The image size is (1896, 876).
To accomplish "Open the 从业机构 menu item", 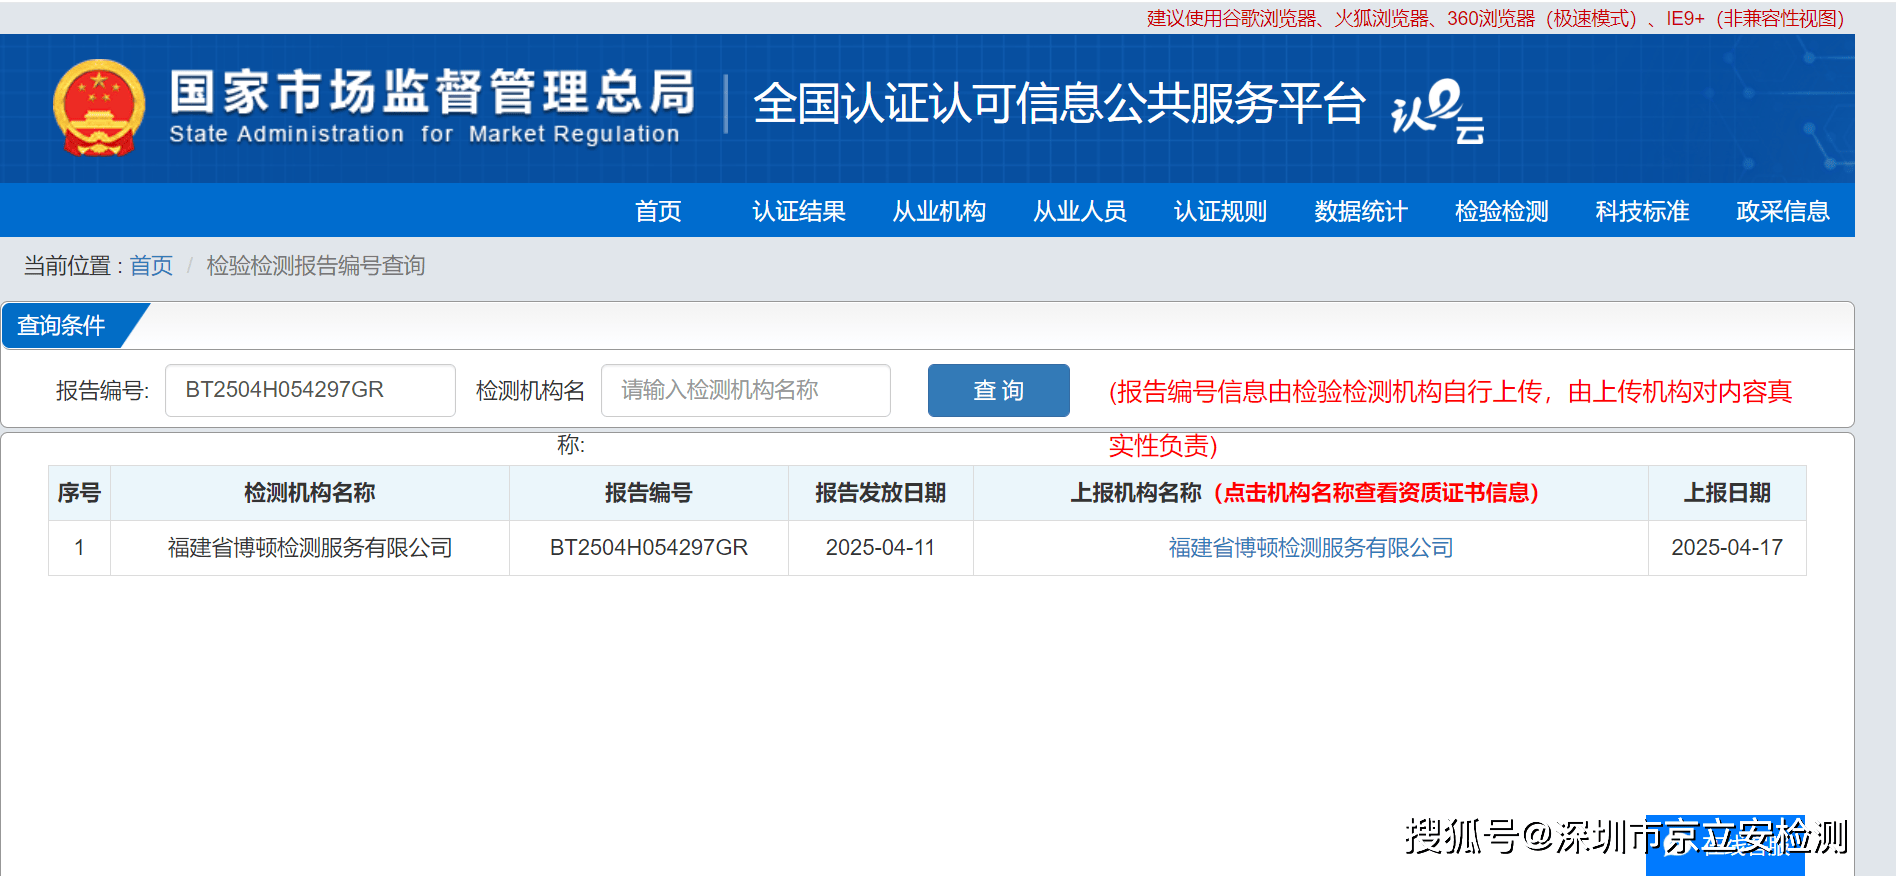I will [939, 211].
